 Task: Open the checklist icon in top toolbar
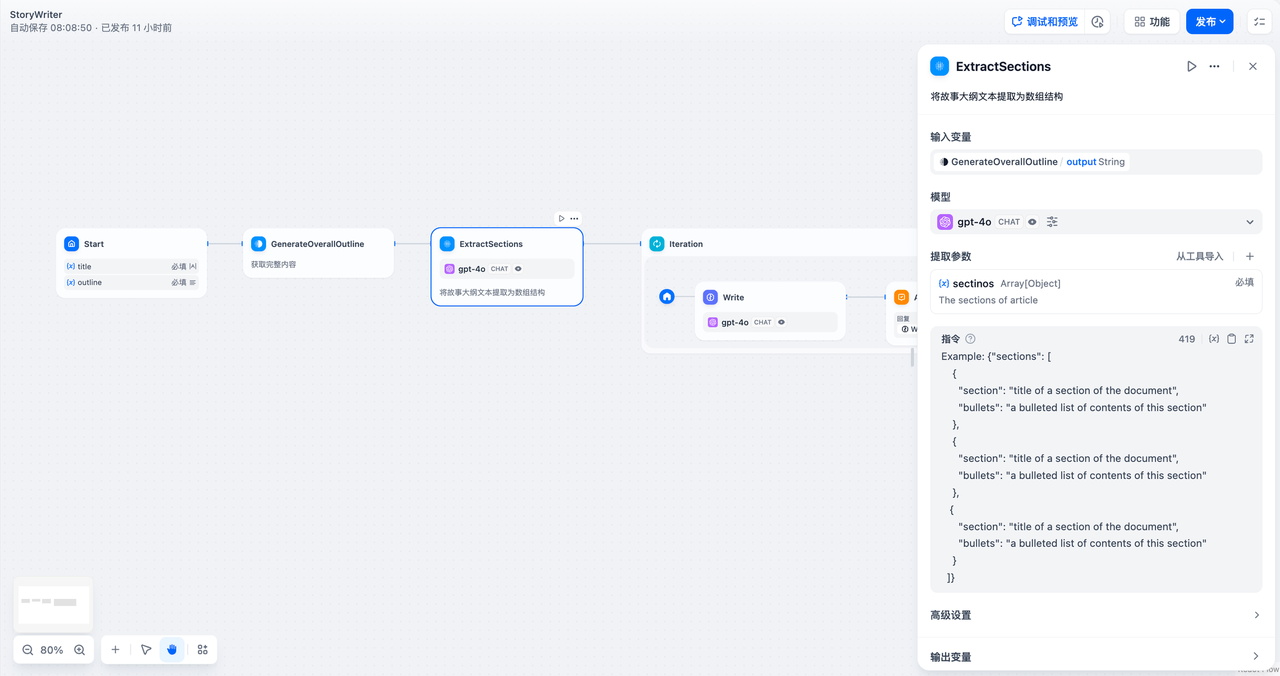[x=1259, y=21]
